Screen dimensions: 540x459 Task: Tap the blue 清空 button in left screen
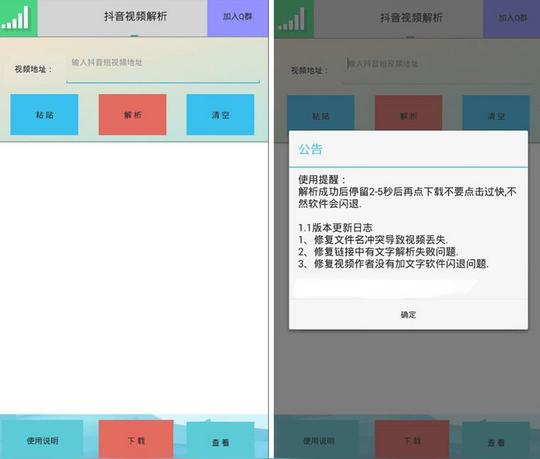coord(220,115)
